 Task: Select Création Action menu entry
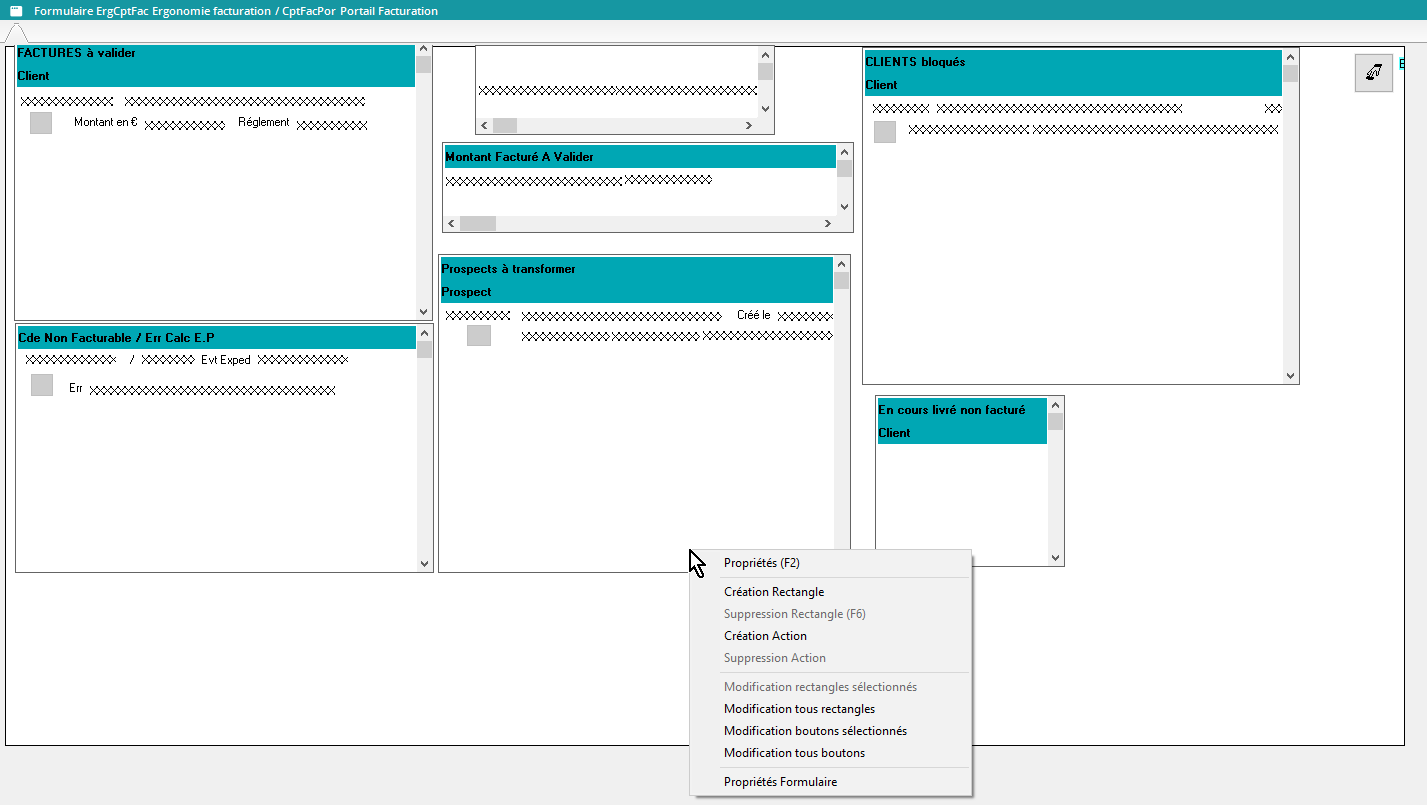tap(765, 636)
